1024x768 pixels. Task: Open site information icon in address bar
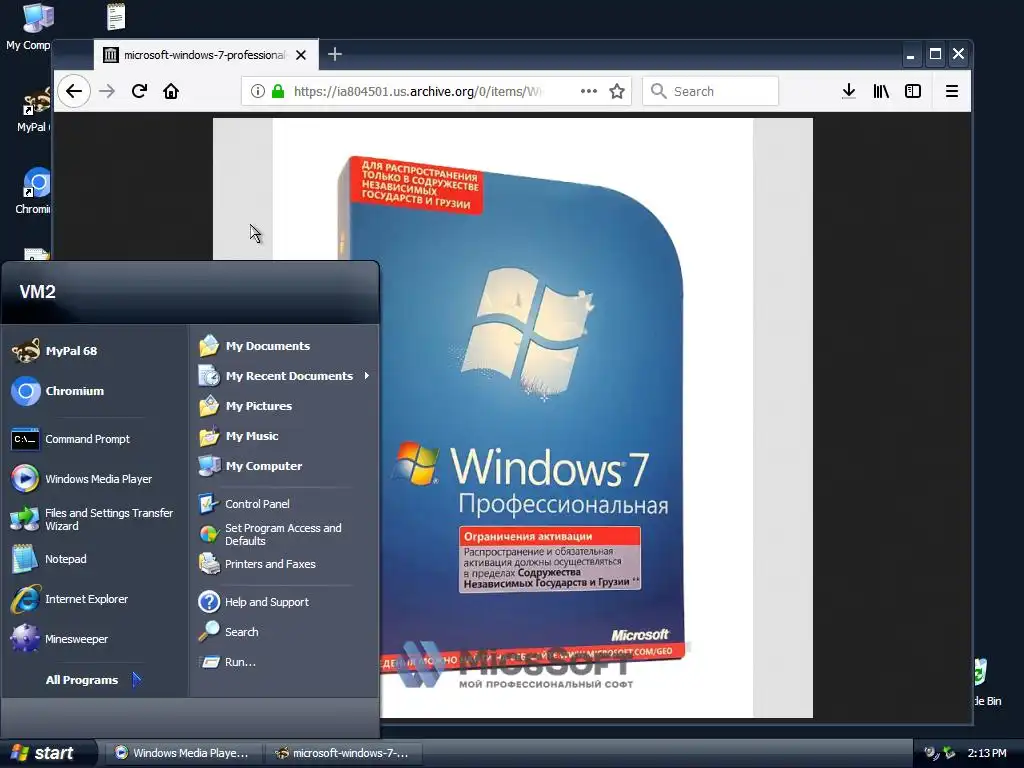coord(258,91)
